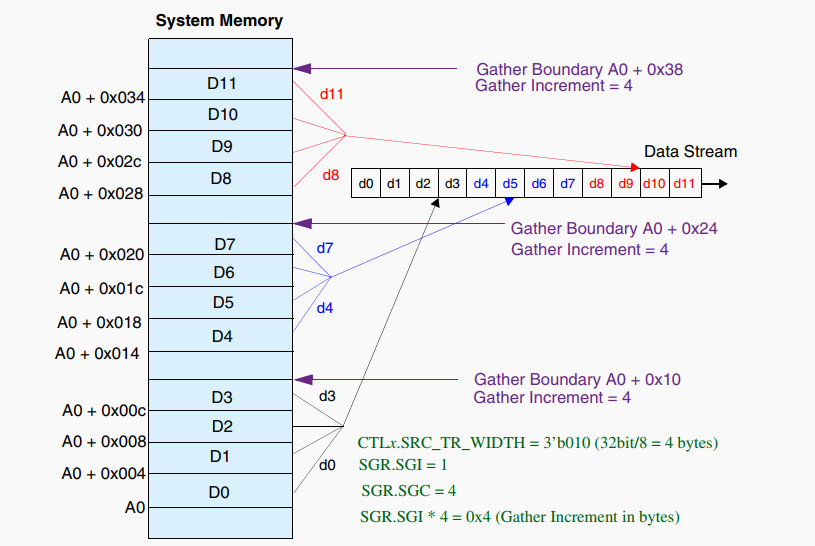Select the D4 memory cell

point(220,335)
